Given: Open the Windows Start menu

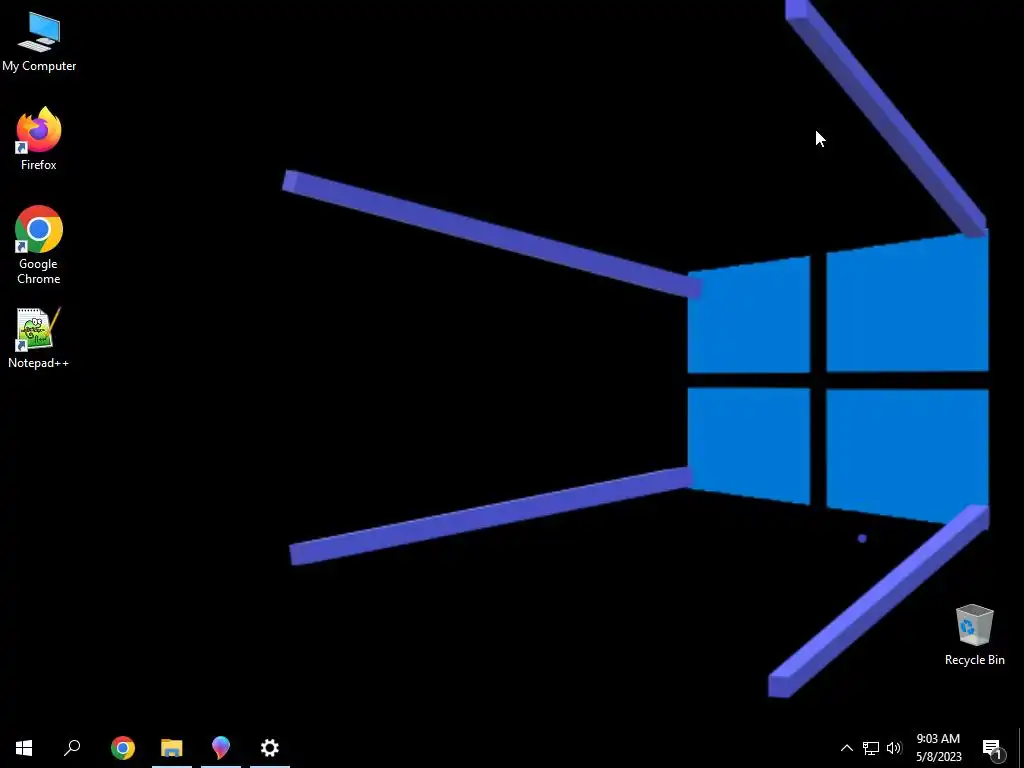Looking at the screenshot, I should tap(24, 748).
